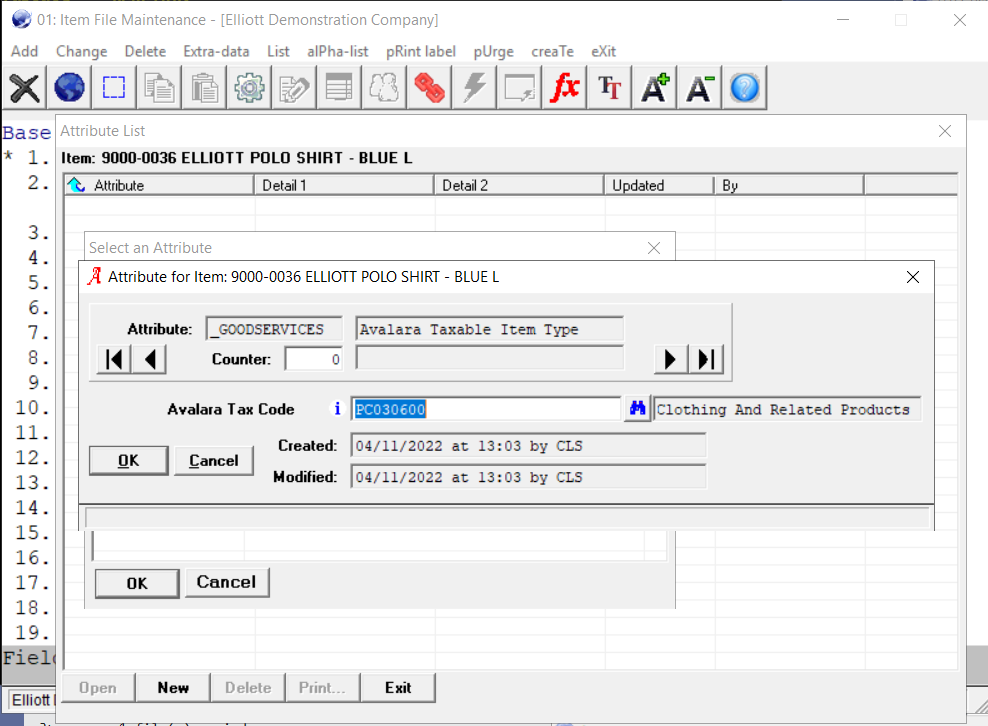Open the List menu

[278, 52]
